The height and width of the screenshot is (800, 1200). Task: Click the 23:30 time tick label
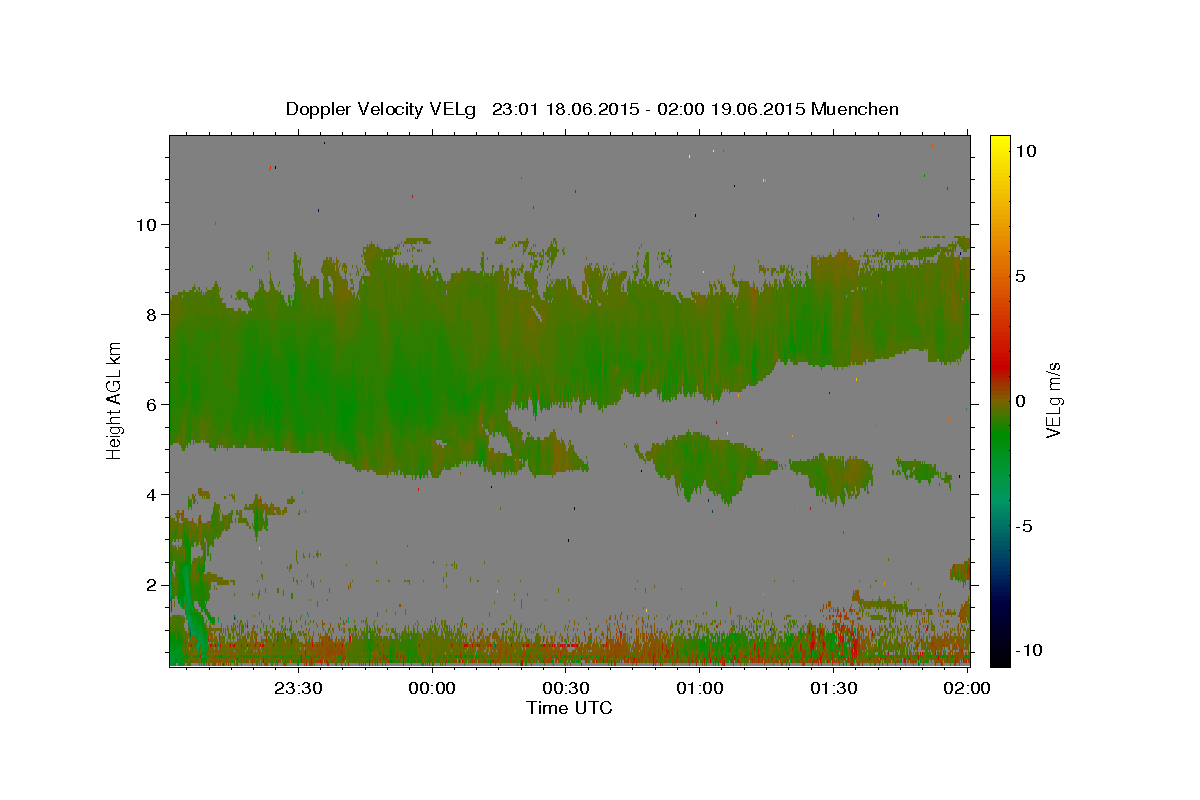point(298,688)
